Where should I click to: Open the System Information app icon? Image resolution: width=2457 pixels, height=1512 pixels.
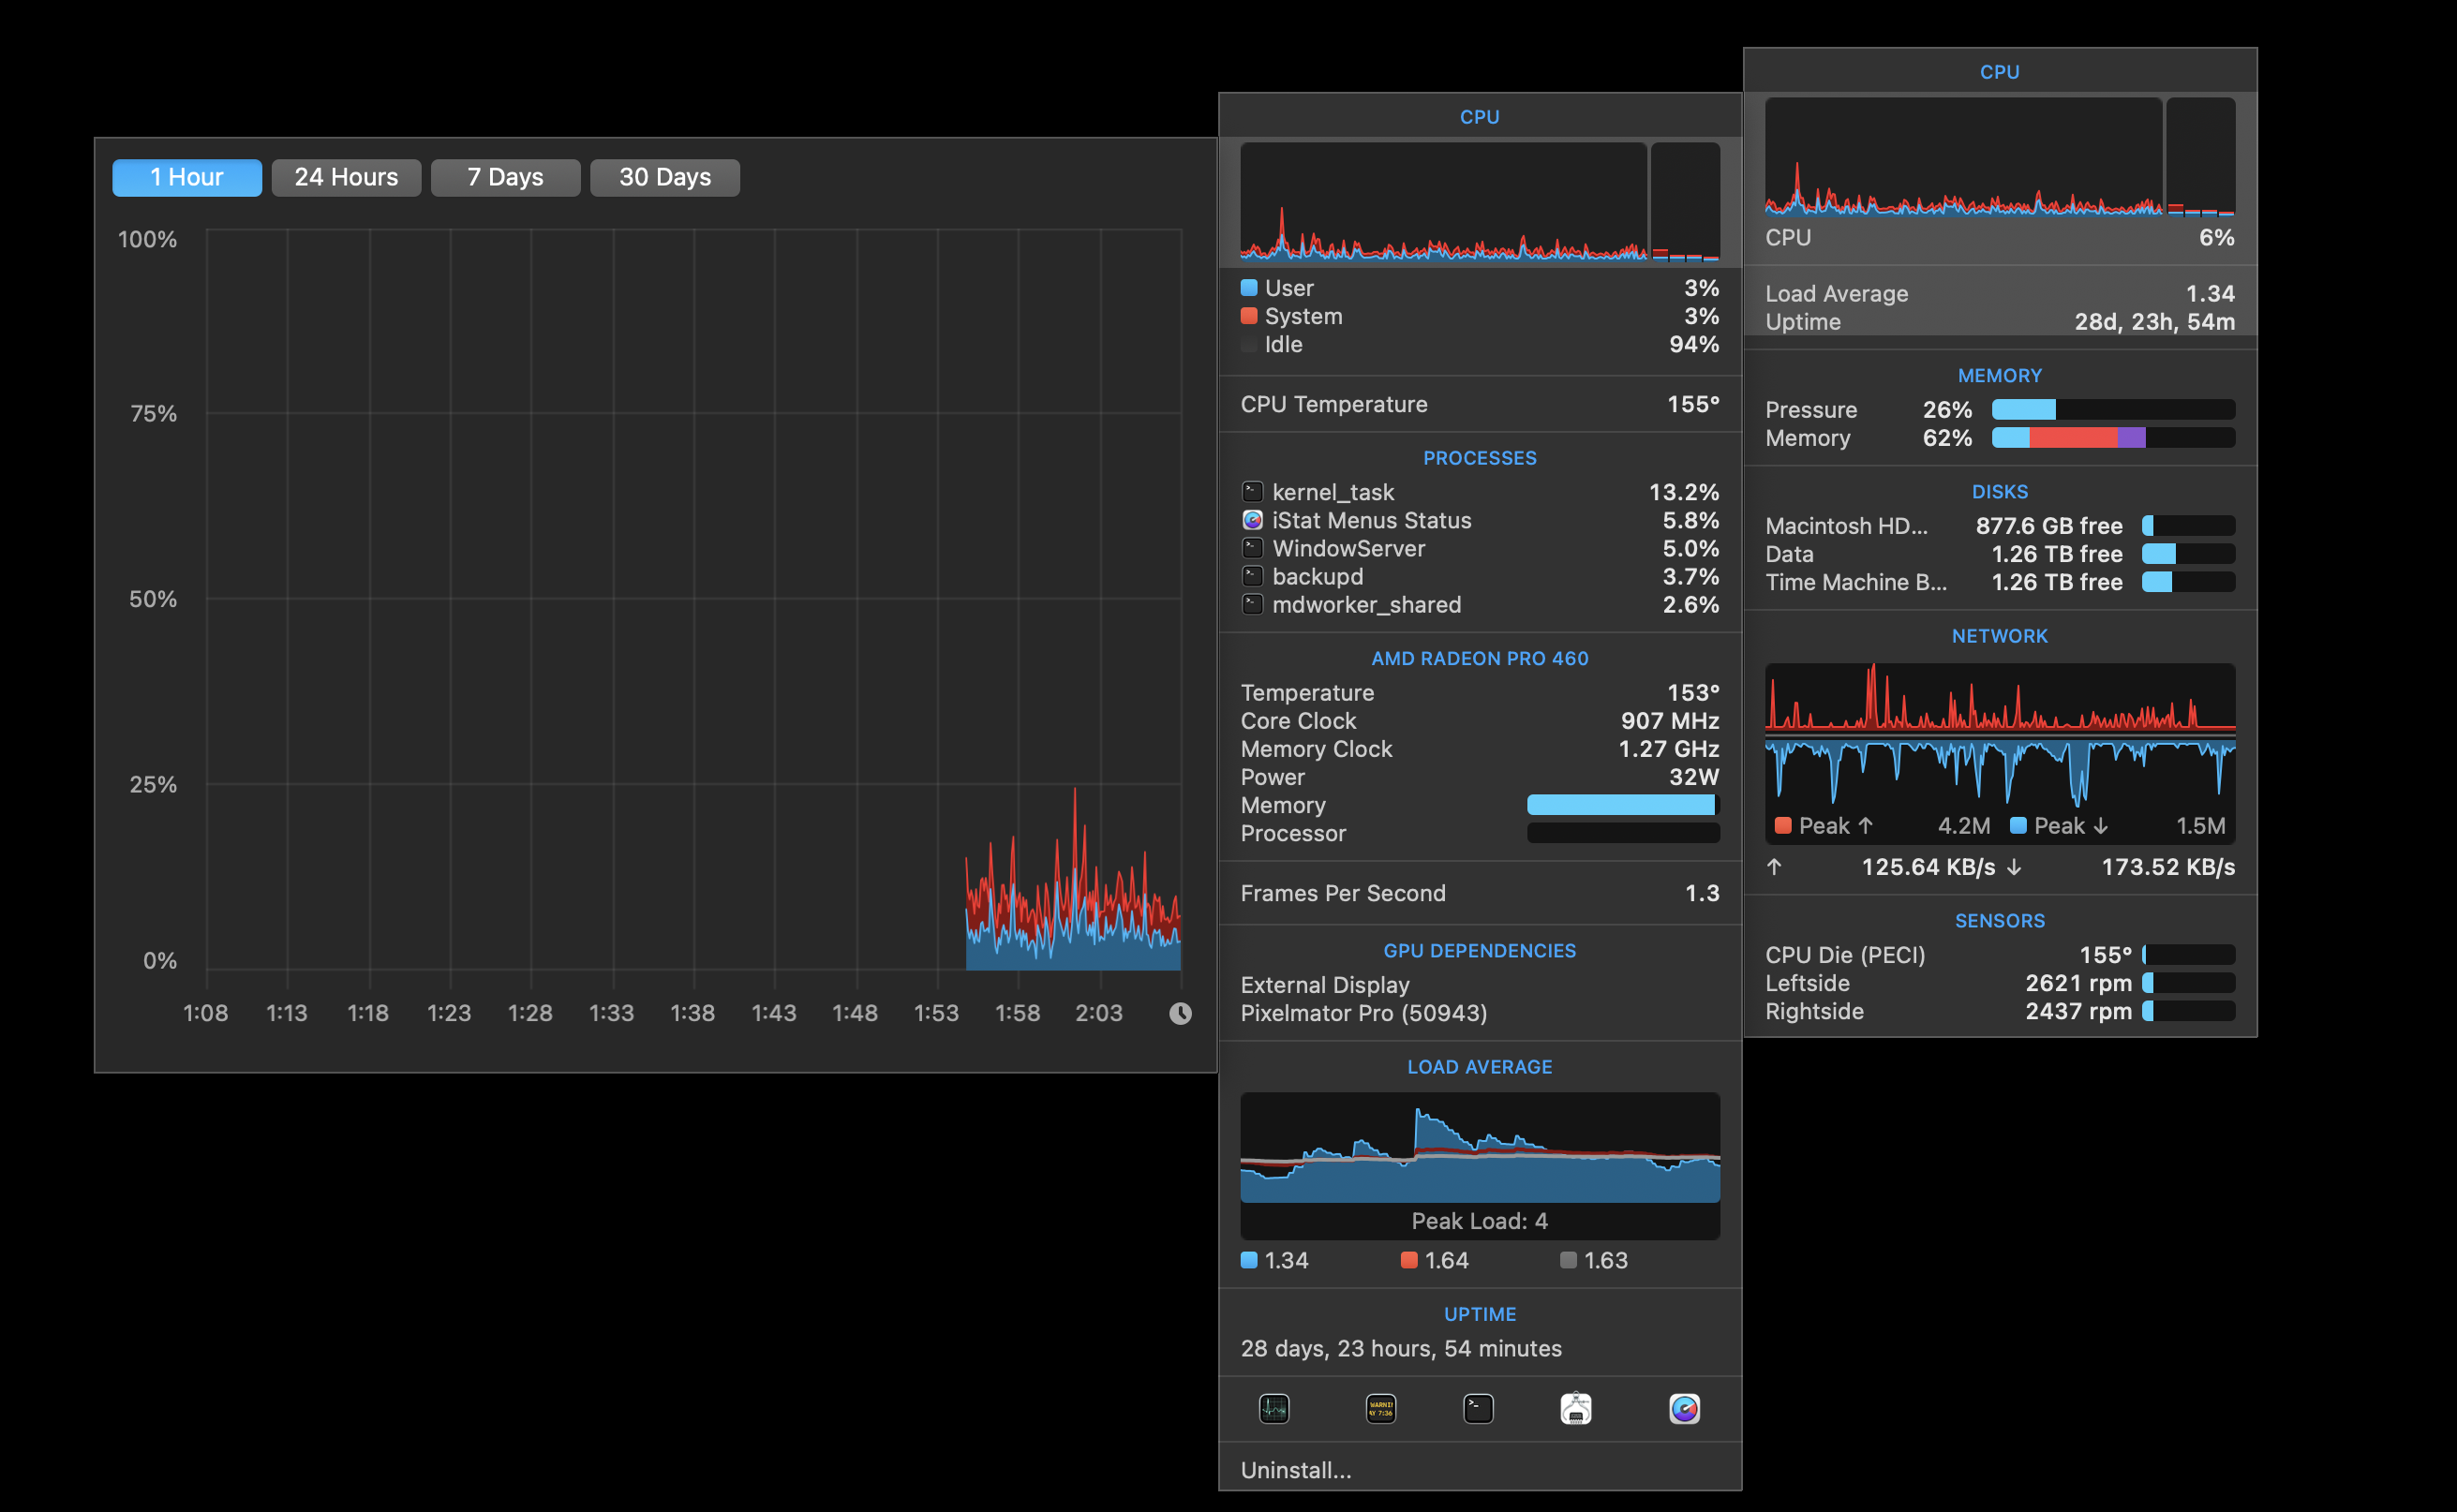pos(1576,1409)
